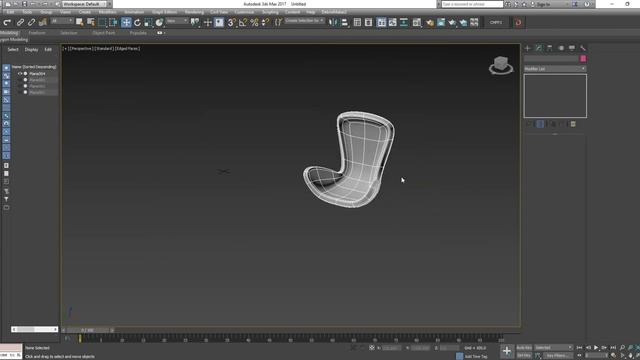
Task: Open the reference coordinate system dropdown
Action: (177, 21)
